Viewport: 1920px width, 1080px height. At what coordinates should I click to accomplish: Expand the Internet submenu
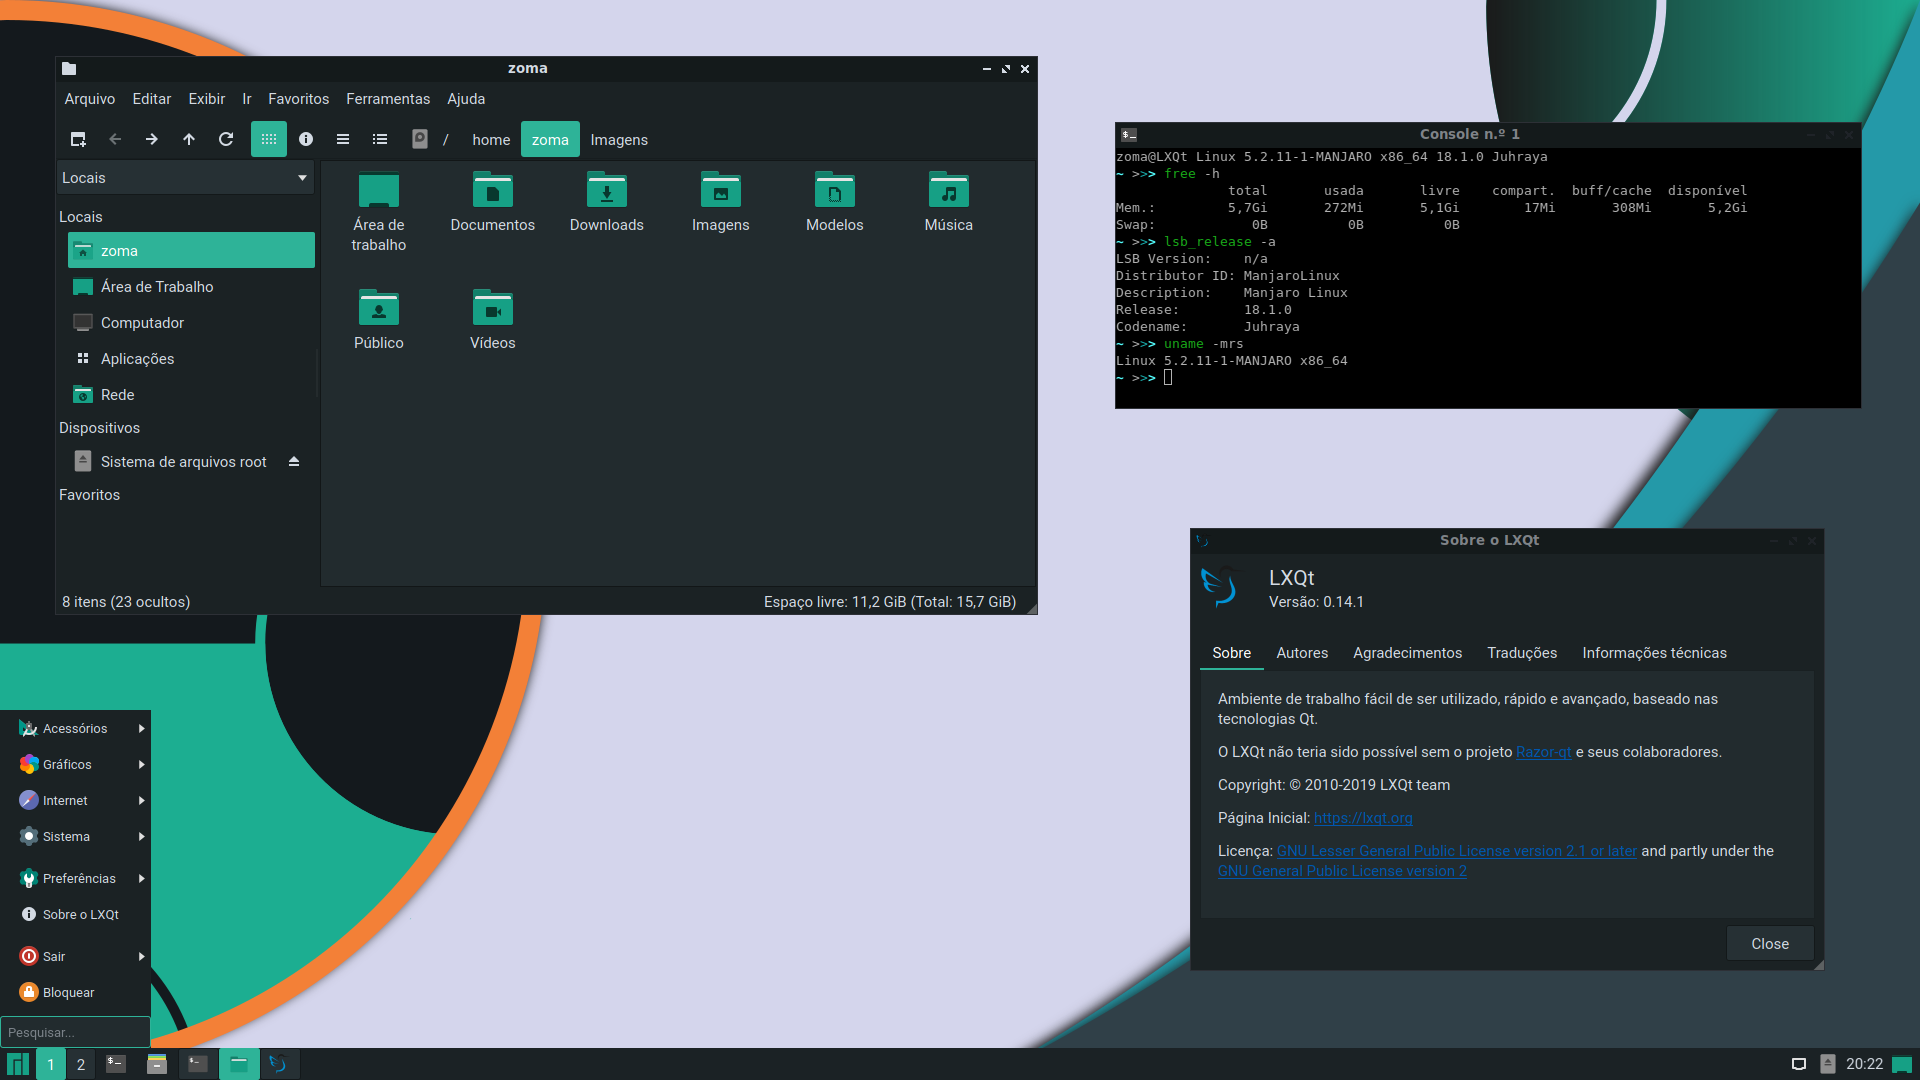(x=76, y=801)
